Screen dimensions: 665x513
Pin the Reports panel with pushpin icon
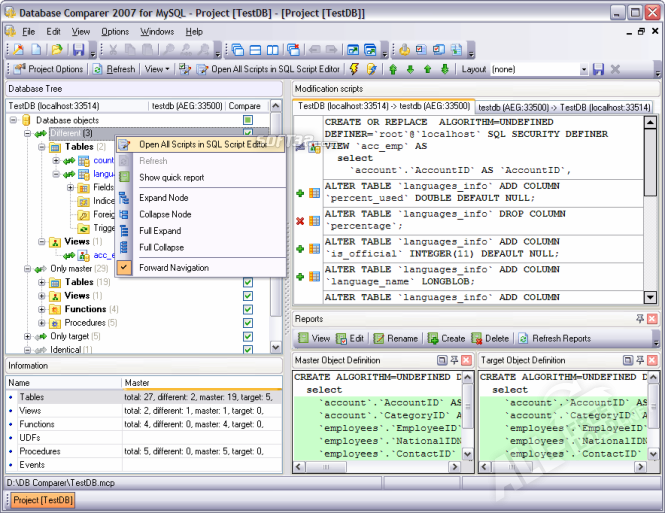[640, 319]
